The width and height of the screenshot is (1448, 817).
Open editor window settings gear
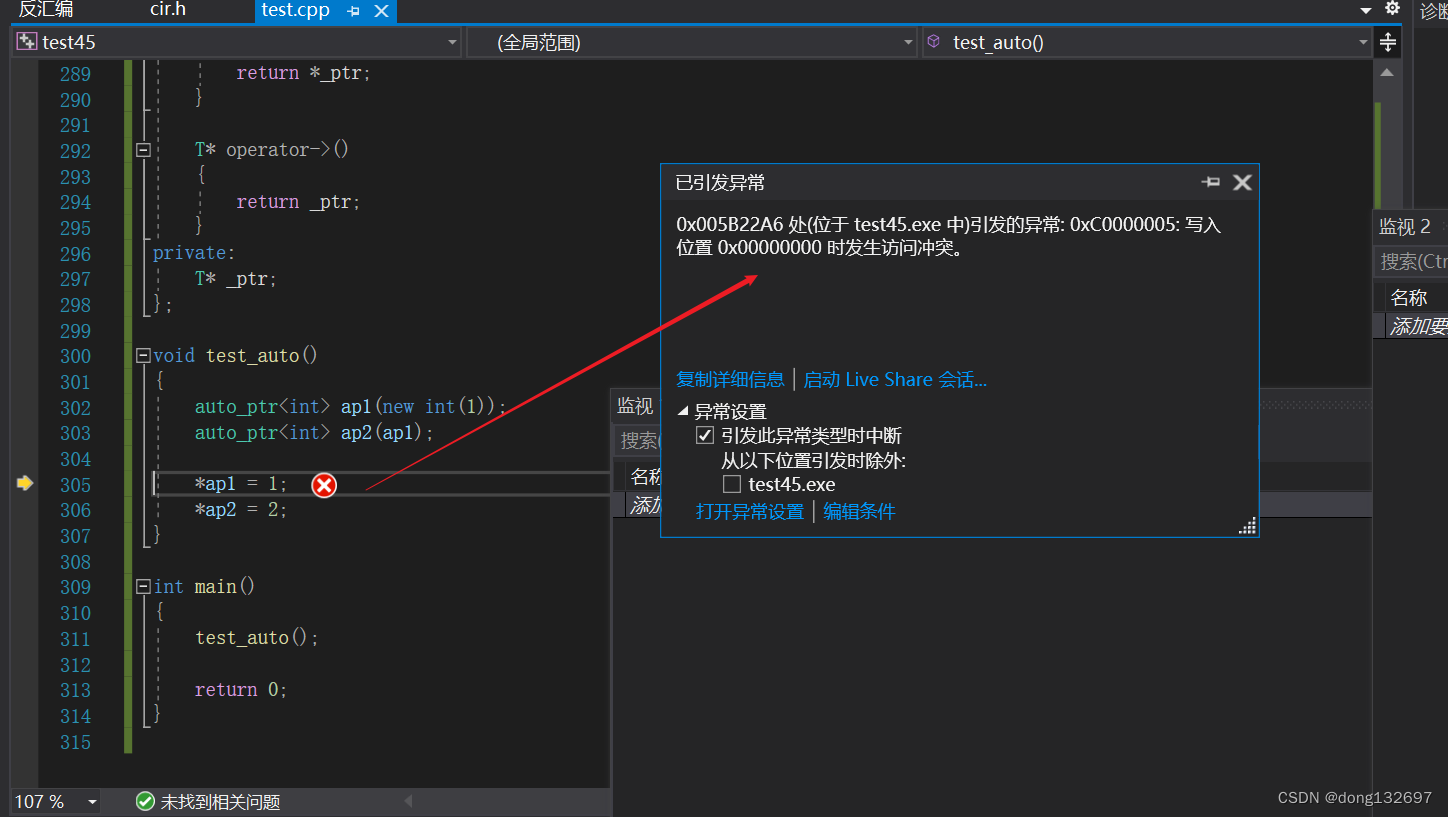1391,8
